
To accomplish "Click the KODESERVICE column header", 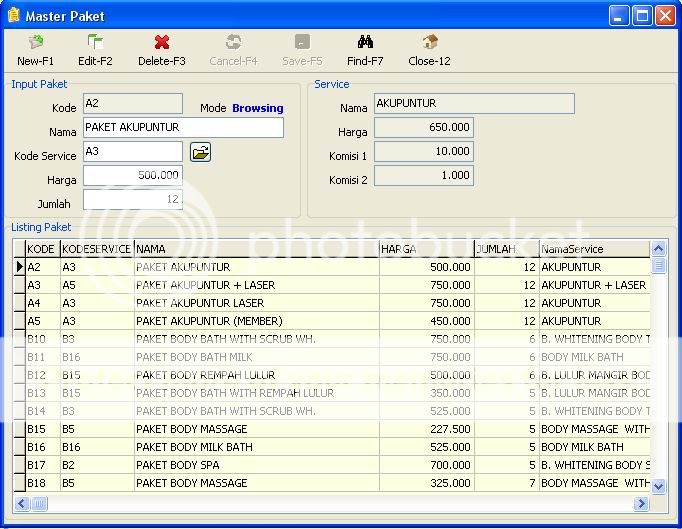I will [x=97, y=249].
